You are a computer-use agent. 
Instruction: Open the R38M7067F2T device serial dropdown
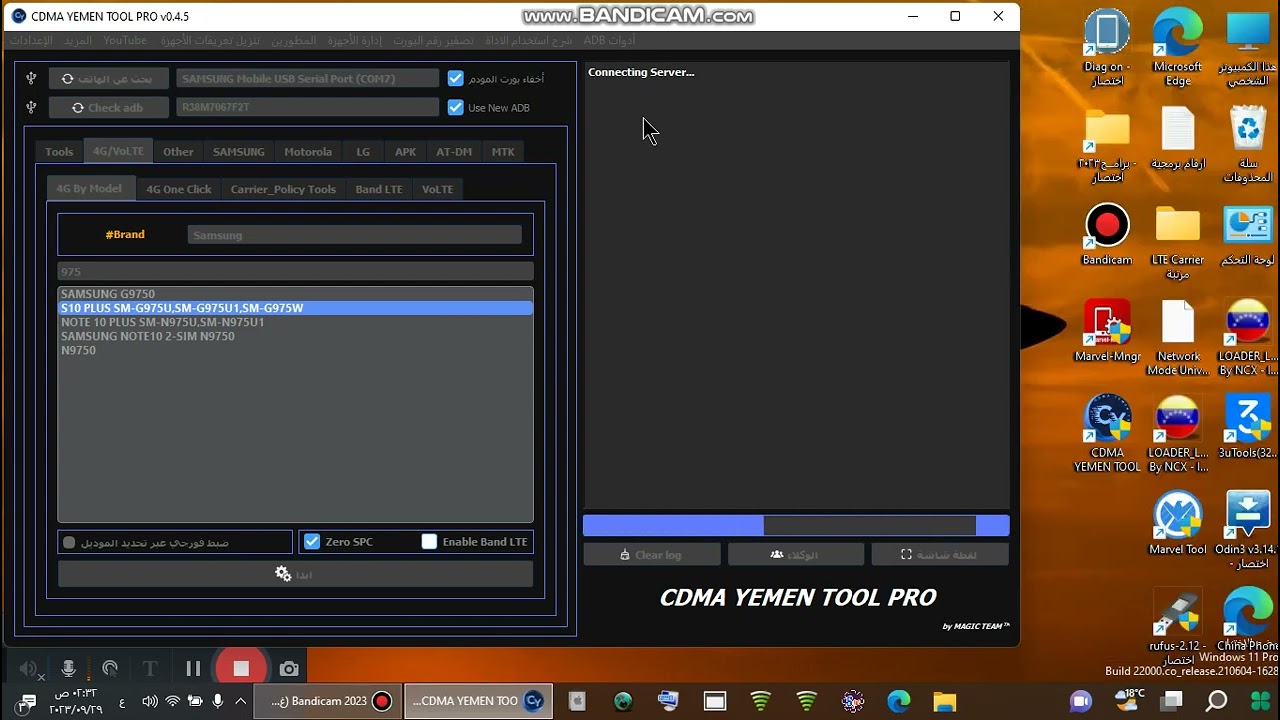pos(307,107)
